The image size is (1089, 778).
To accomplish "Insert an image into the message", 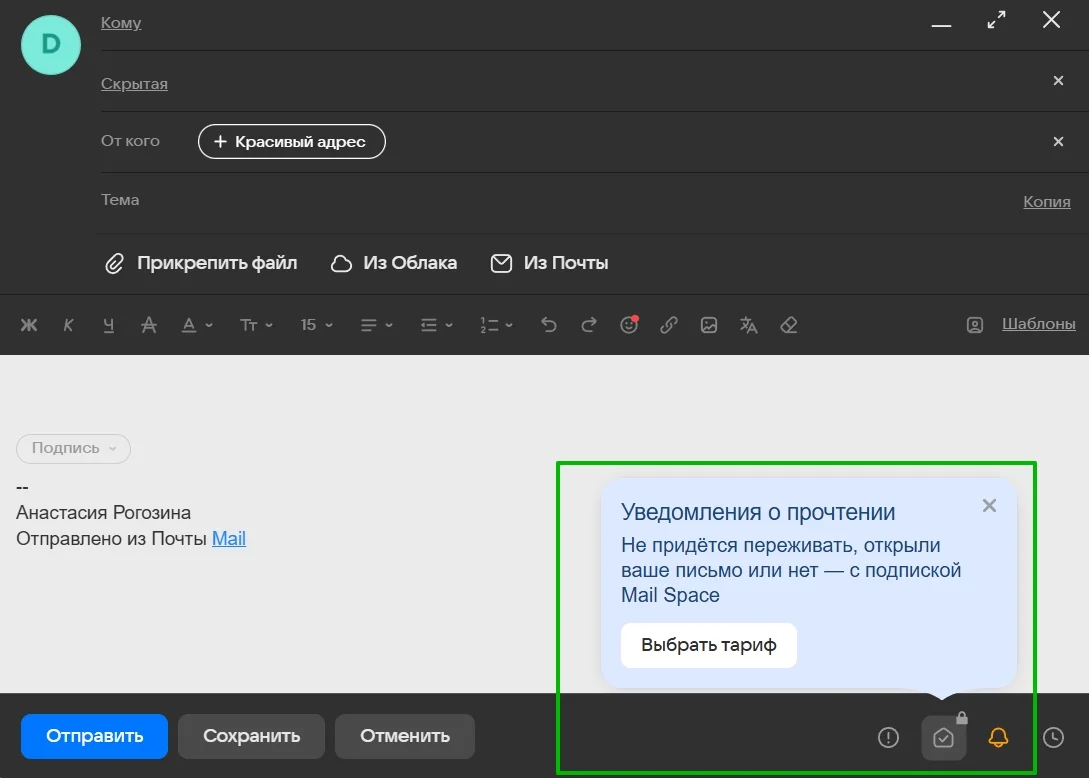I will 709,325.
